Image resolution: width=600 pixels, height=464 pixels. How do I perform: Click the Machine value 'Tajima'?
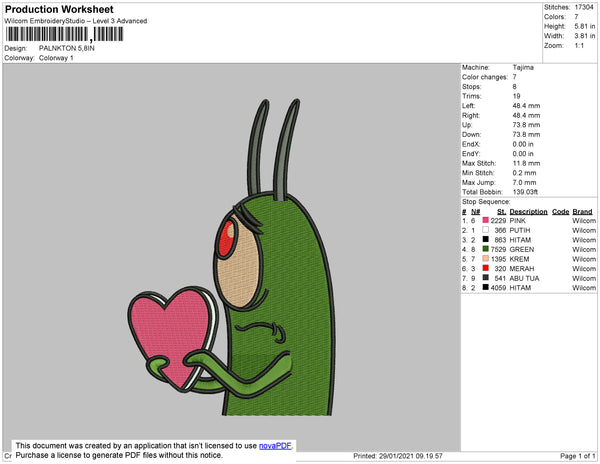[523, 67]
